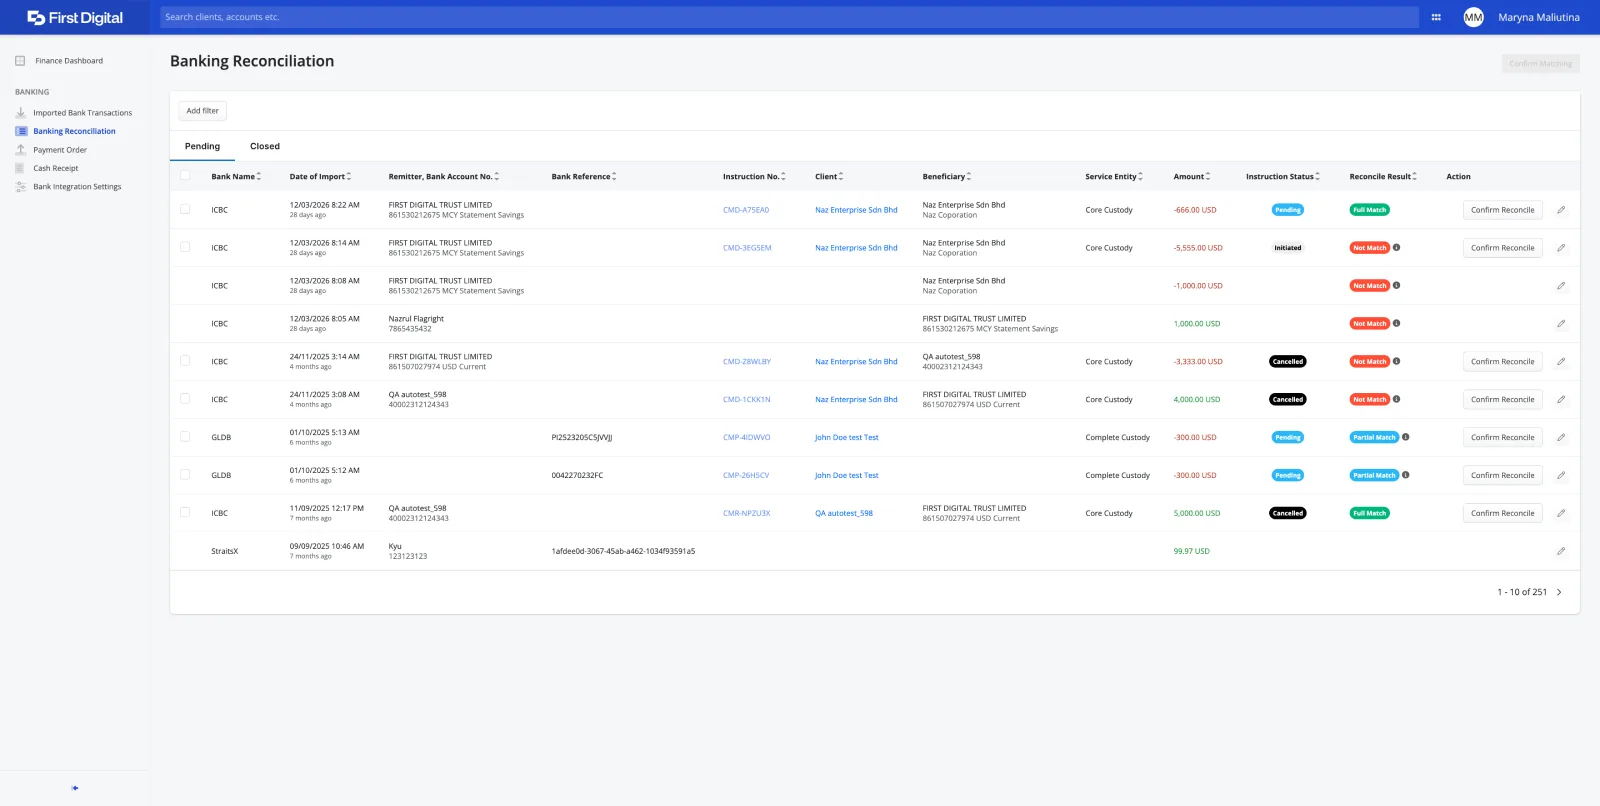The width and height of the screenshot is (1600, 806).
Task: Show info for CMP-4IDWVO Partial Match result
Action: (x=1406, y=437)
